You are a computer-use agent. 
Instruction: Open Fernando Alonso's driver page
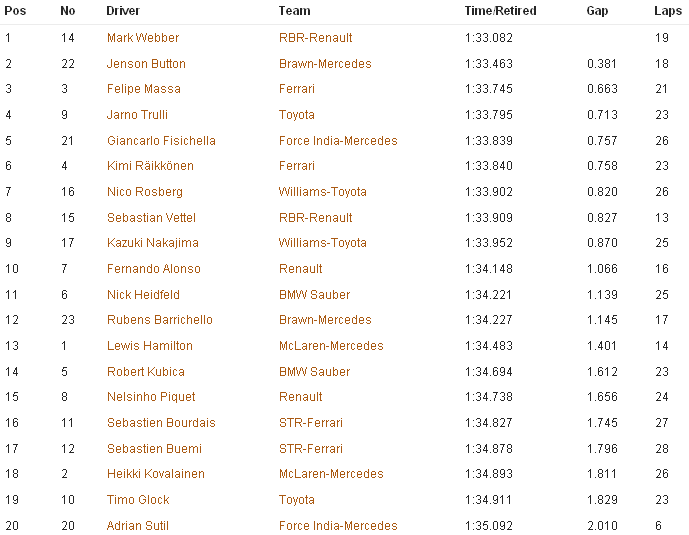coord(154,268)
